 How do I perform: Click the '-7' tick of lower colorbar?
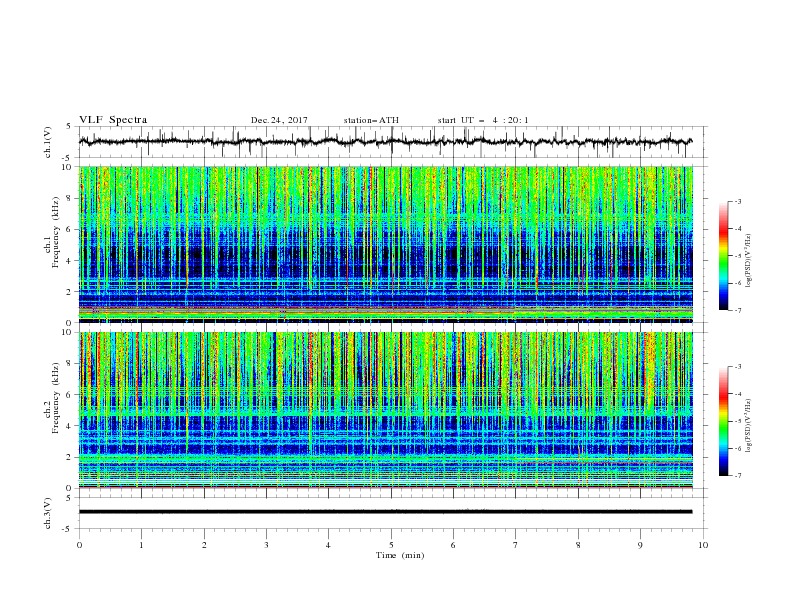point(738,475)
